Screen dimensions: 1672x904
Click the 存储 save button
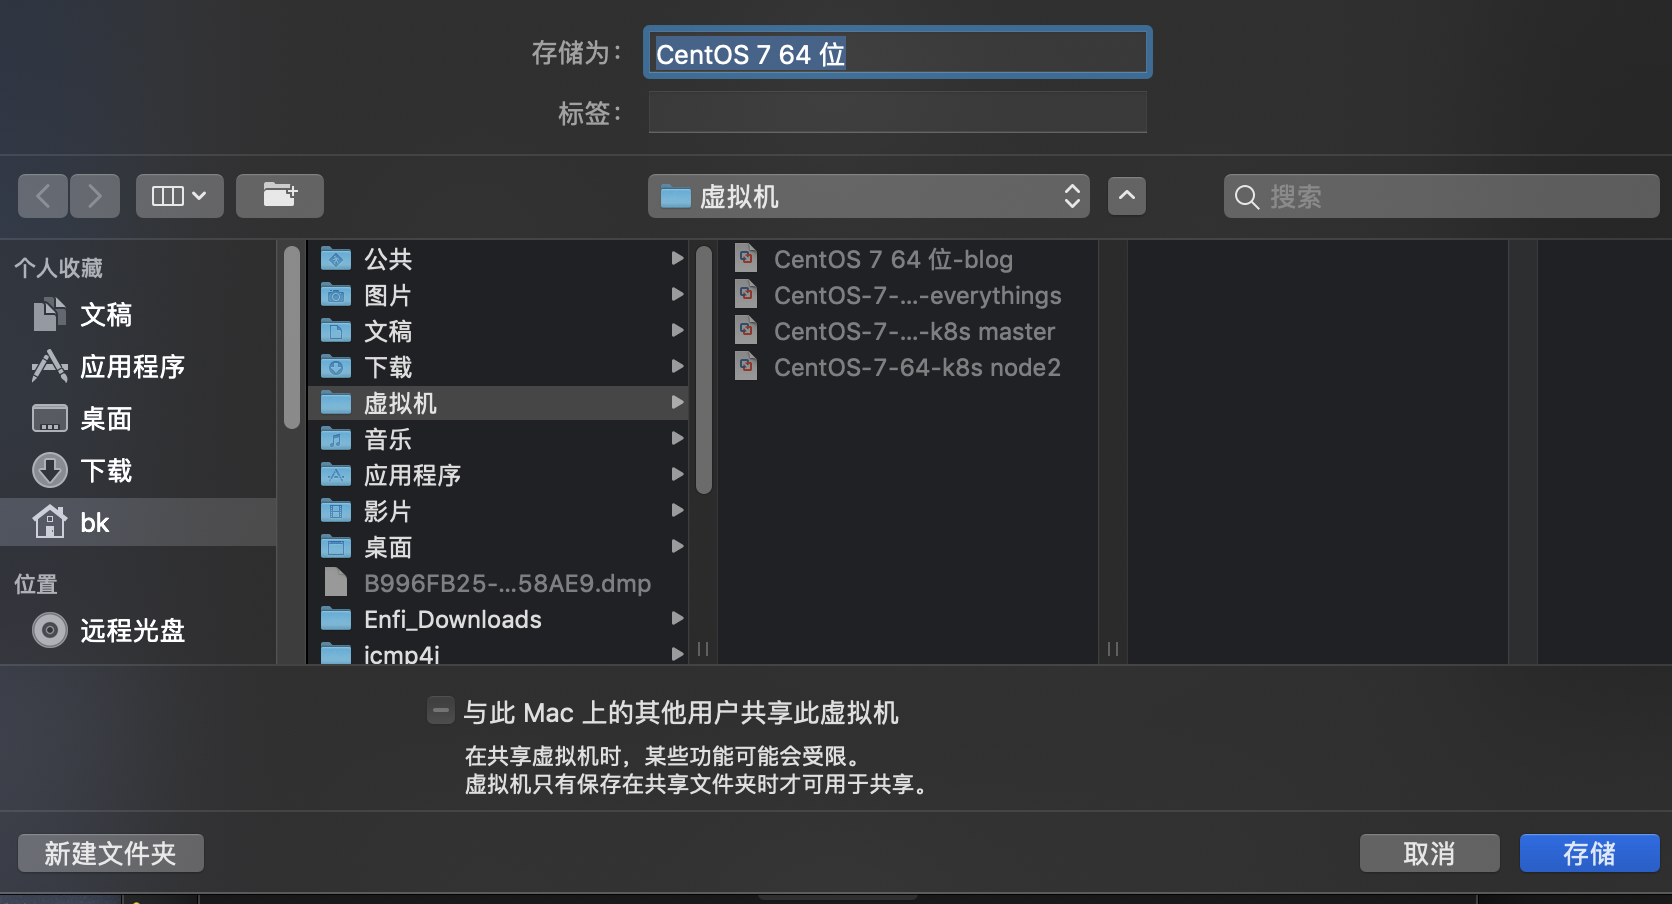pos(1590,853)
